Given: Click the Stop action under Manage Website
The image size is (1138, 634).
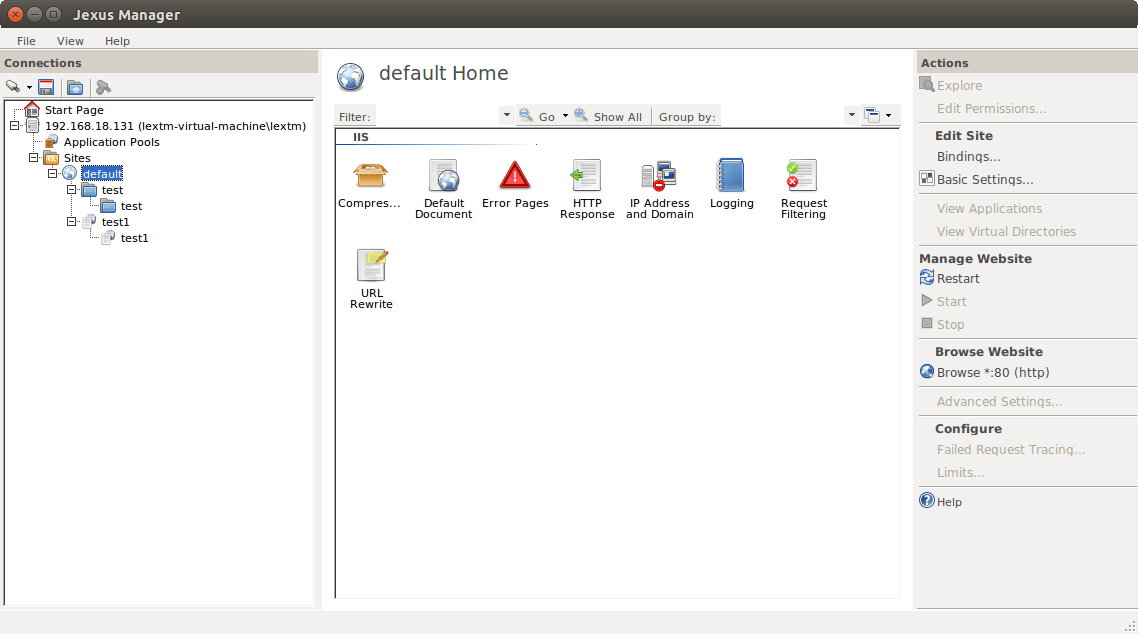Looking at the screenshot, I should [x=950, y=325].
